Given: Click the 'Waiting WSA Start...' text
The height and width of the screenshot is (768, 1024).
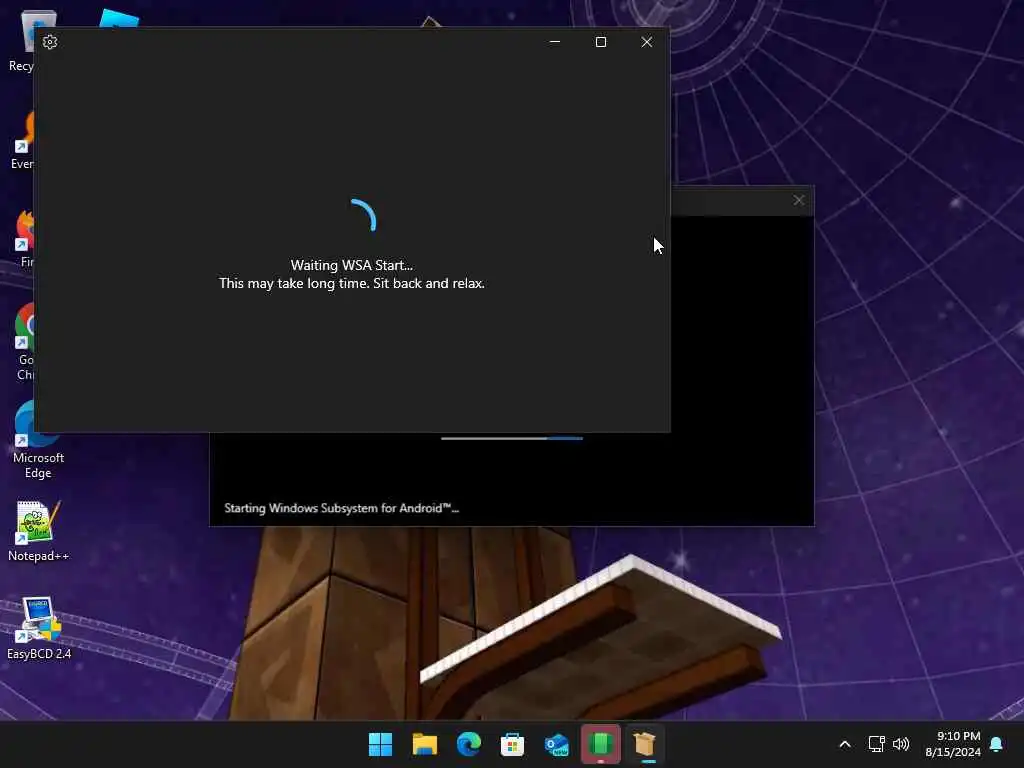Looking at the screenshot, I should (x=351, y=265).
